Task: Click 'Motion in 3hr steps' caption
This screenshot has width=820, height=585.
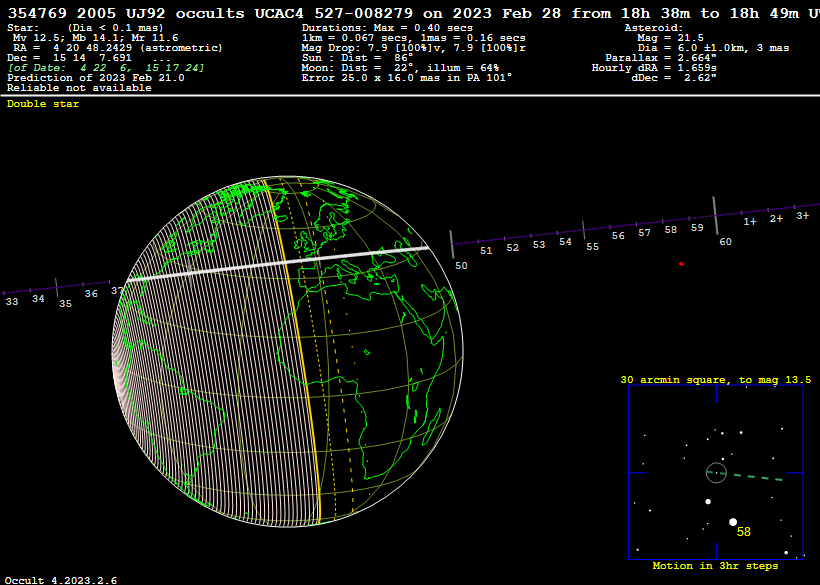Action: pyautogui.click(x=715, y=566)
